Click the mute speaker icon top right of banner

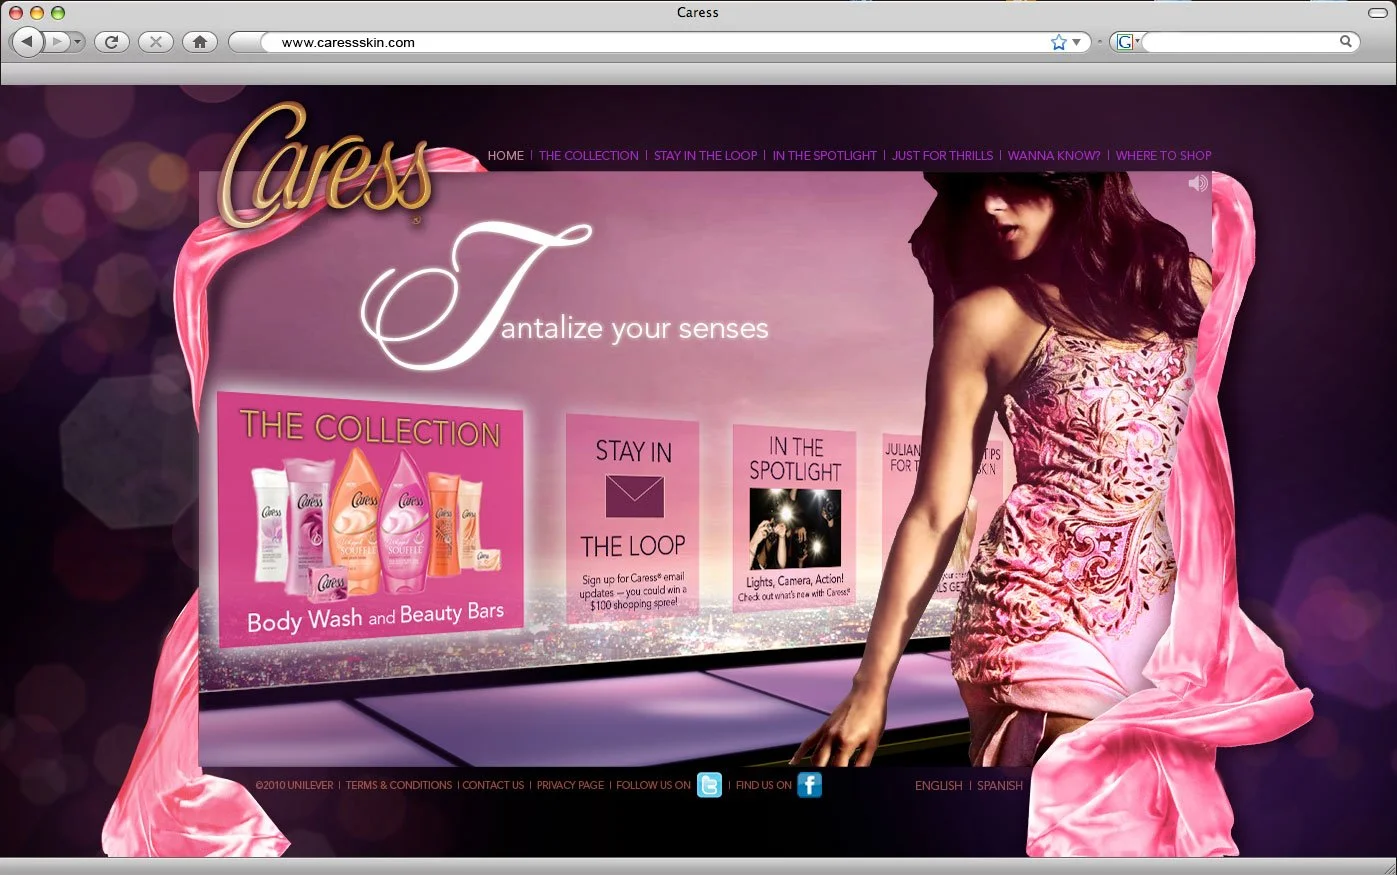point(1196,183)
